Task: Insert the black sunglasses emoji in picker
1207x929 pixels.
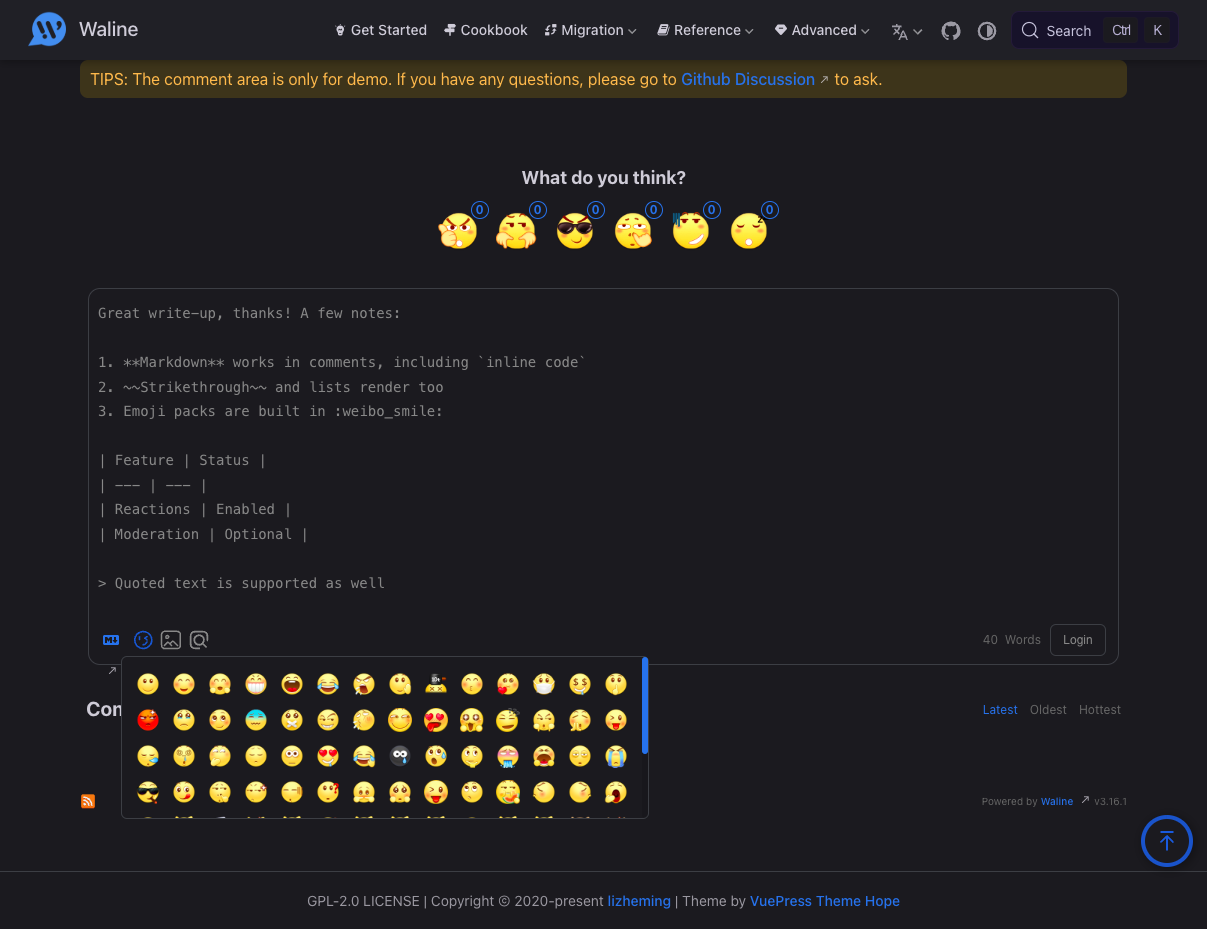Action: (148, 792)
